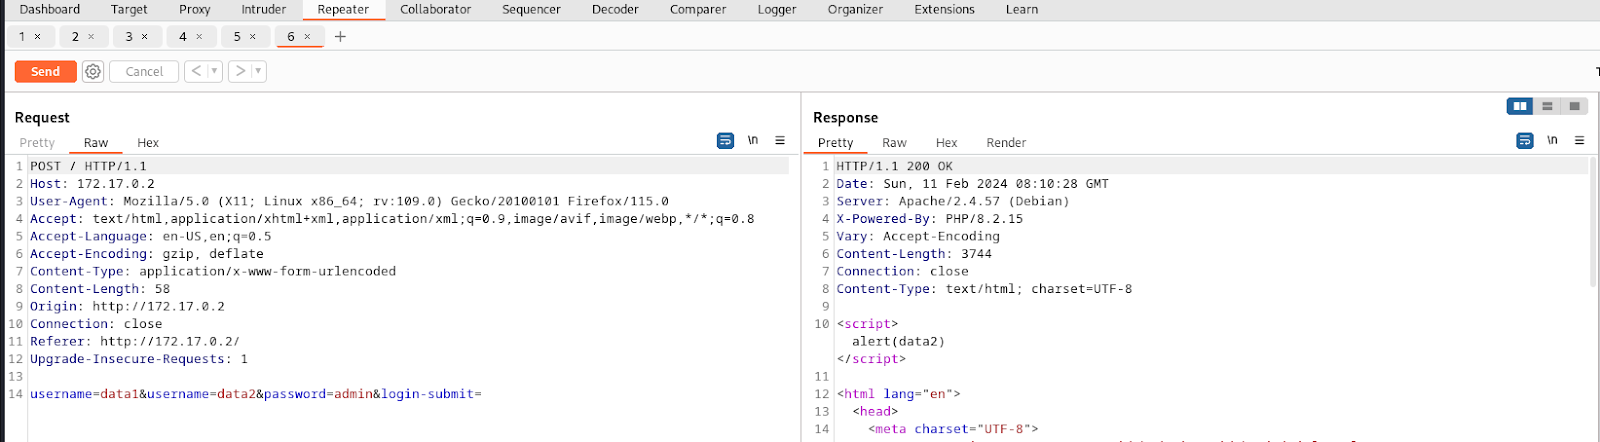
Task: Toggle request message wrap icon
Action: [725, 141]
